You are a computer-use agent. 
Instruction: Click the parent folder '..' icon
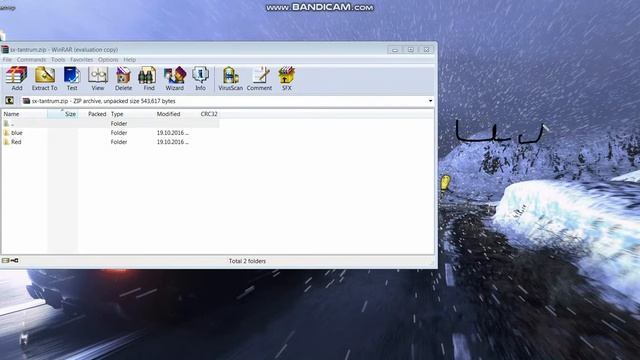pyautogui.click(x=7, y=123)
